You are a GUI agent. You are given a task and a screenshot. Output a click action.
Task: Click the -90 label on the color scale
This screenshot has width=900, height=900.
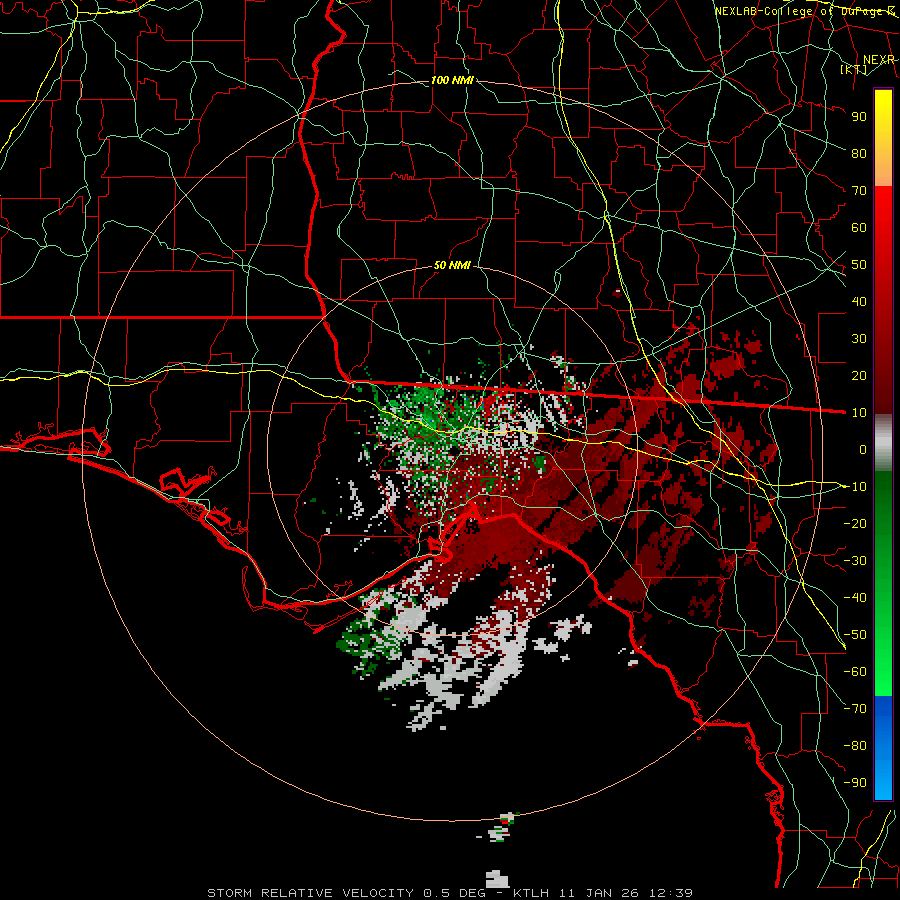click(855, 783)
